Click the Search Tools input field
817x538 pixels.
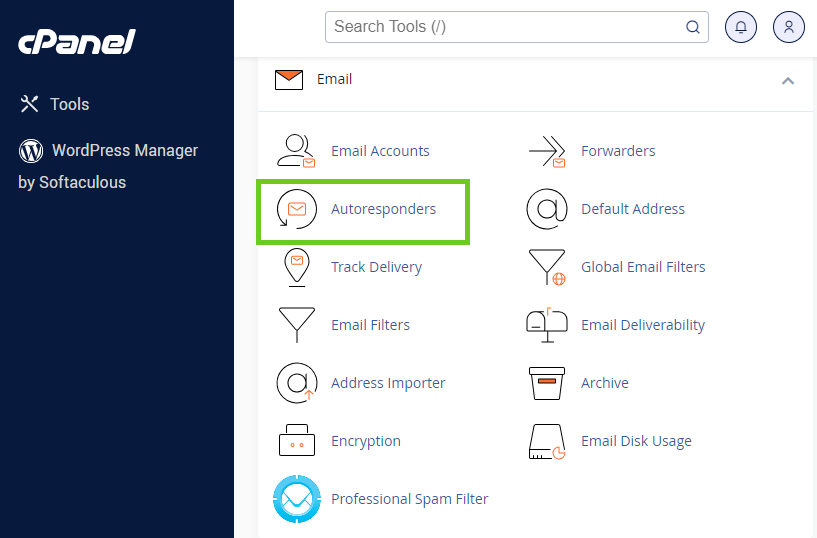(505, 27)
